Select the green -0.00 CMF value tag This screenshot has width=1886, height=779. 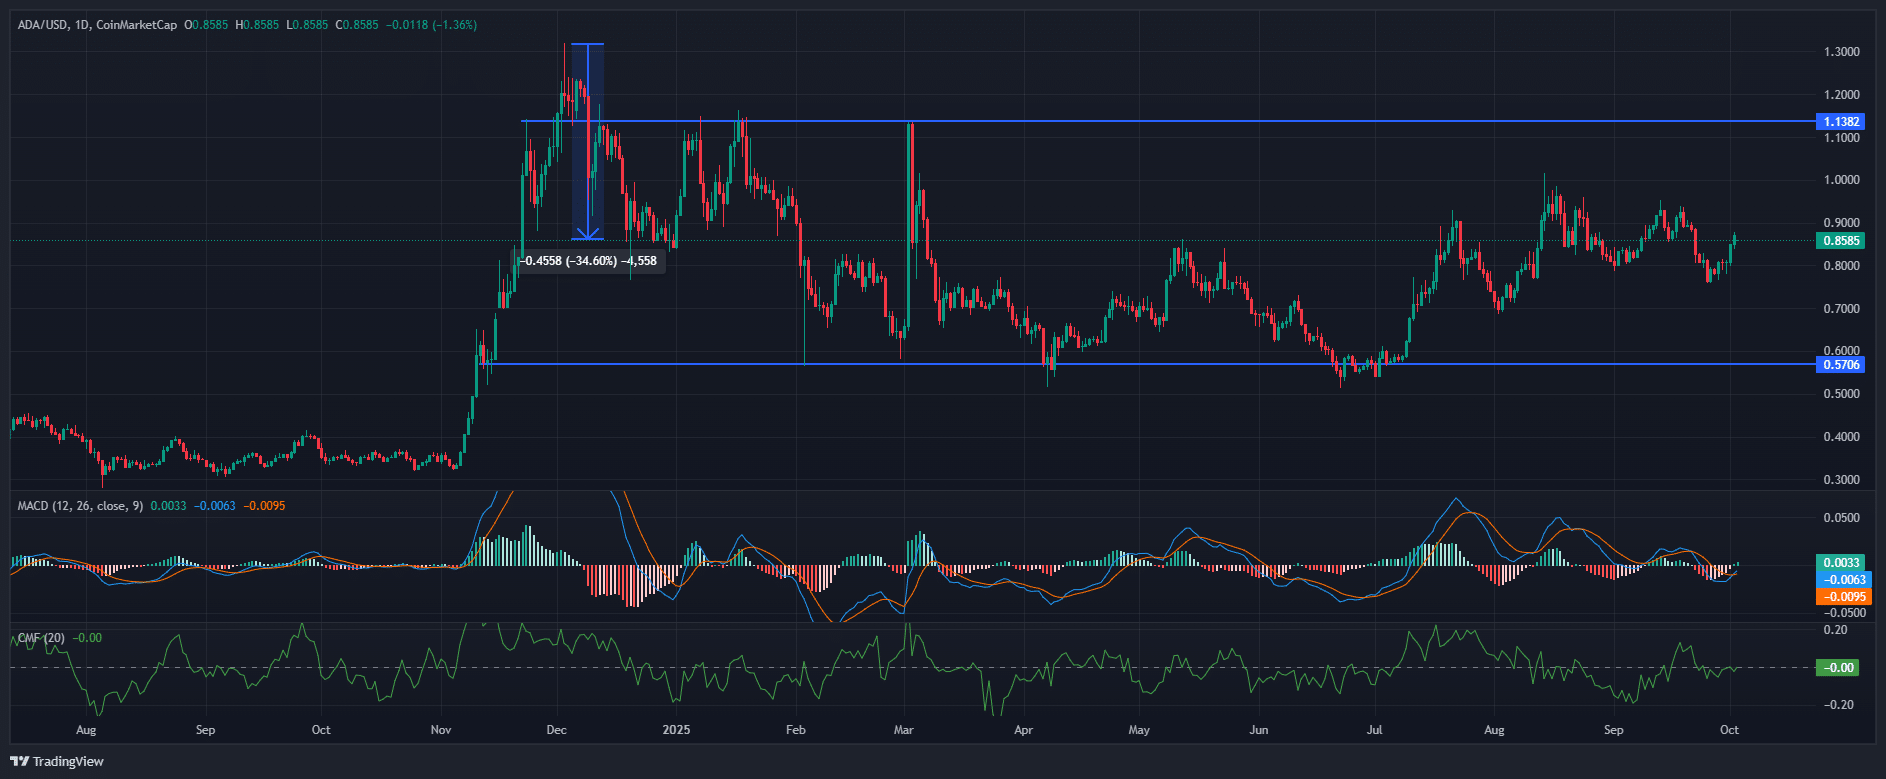pyautogui.click(x=1838, y=668)
